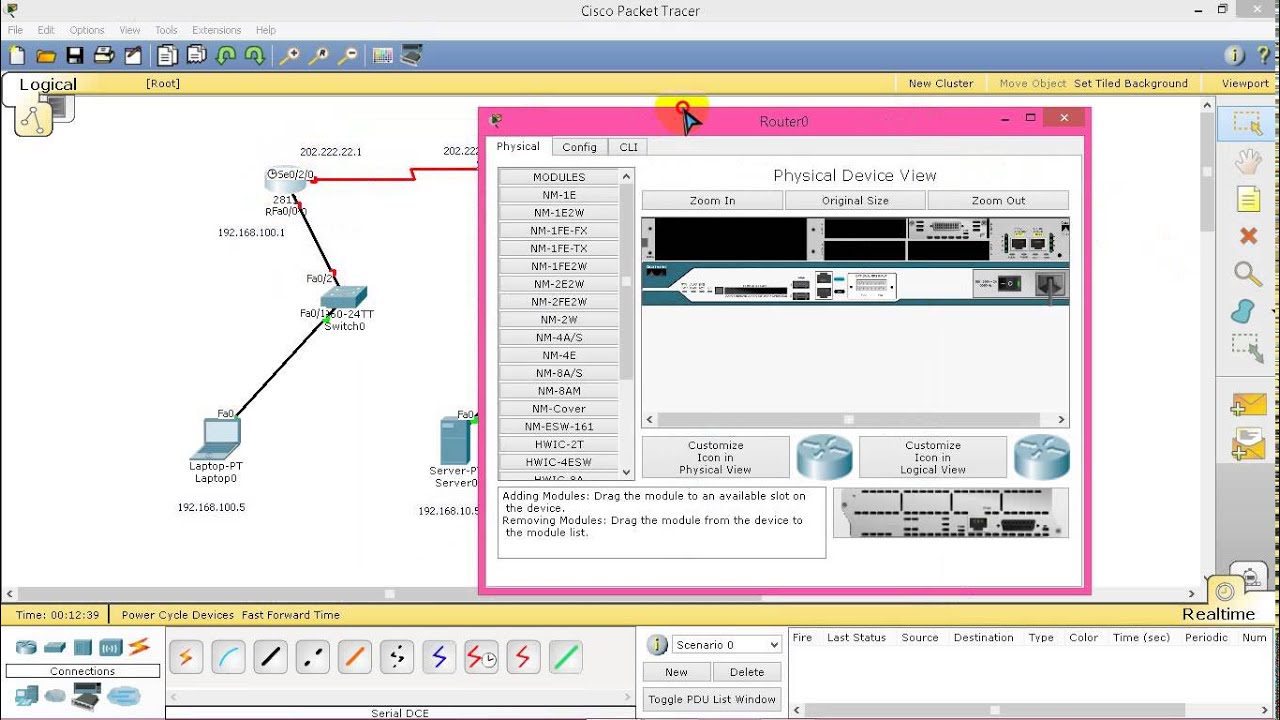
Task: Choose the orange Fiber cable
Action: 355,657
